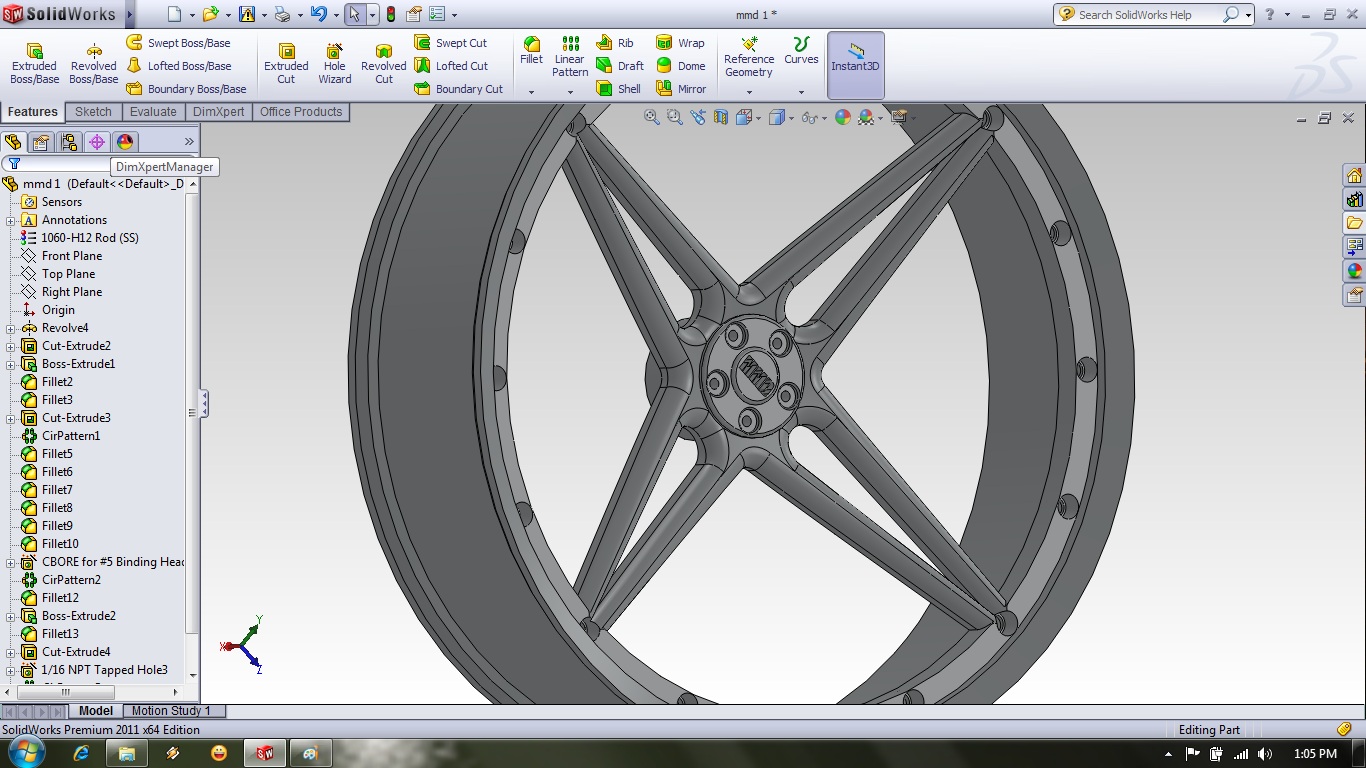Open the Motion Study 1 tab

(171, 711)
